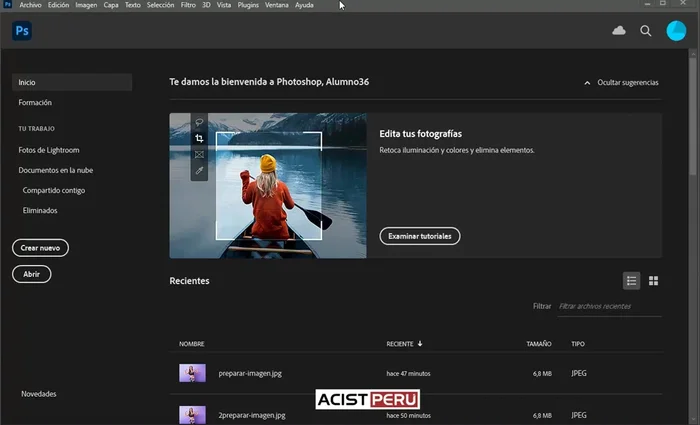
Task: Click file name 2preparar-imagen.jpg
Action: [x=252, y=416]
